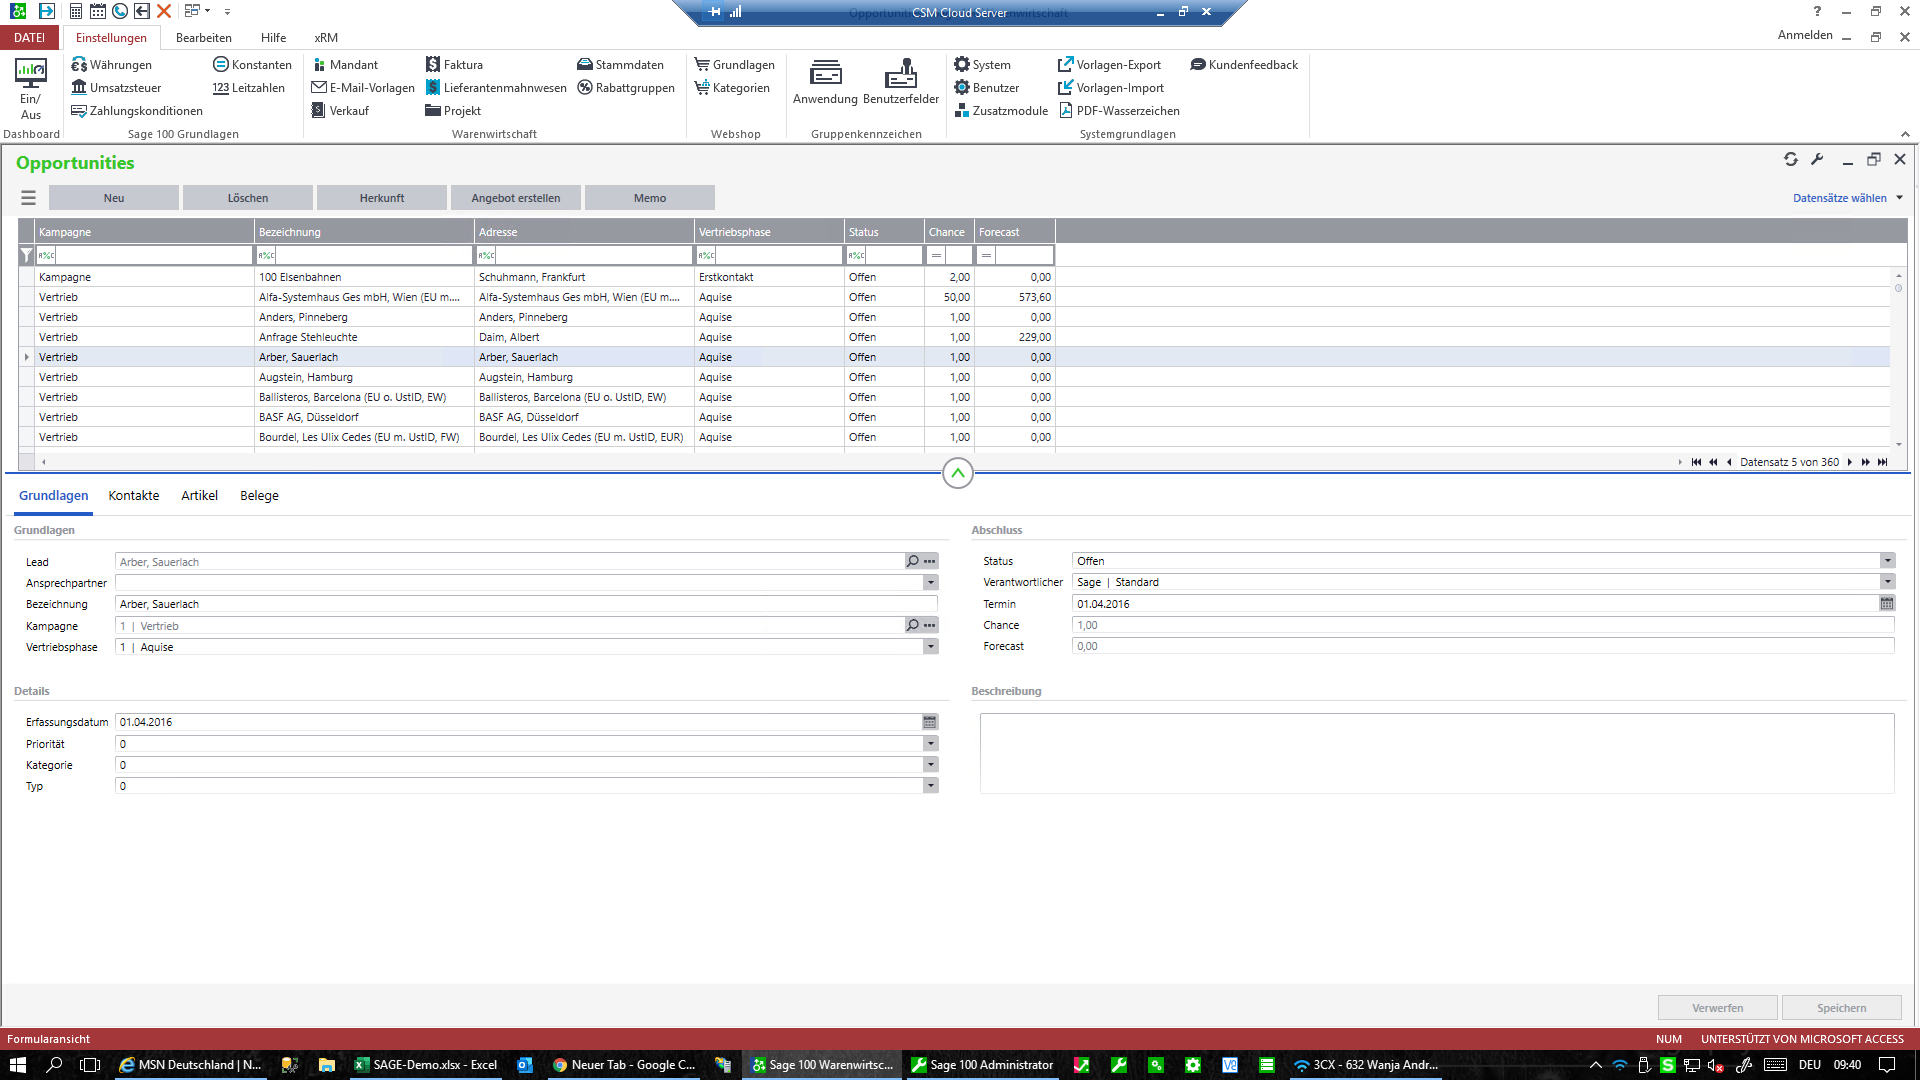Open Benutzerfelder settings

pos(901,82)
